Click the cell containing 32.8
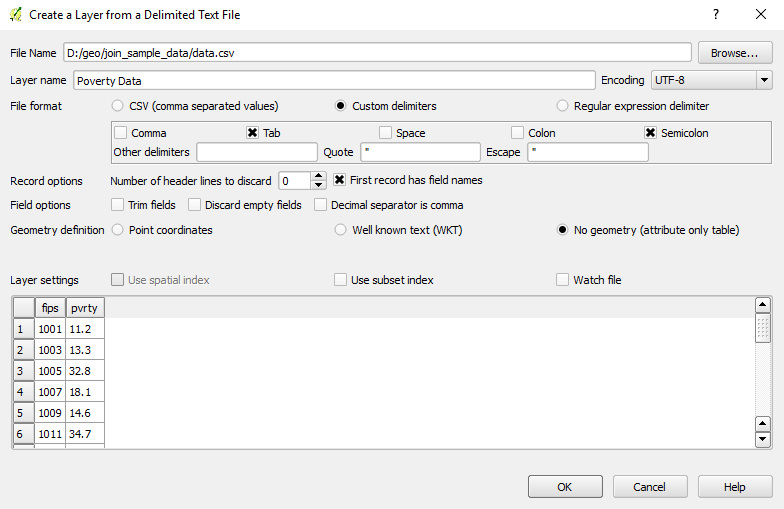784x509 pixels. click(x=84, y=371)
